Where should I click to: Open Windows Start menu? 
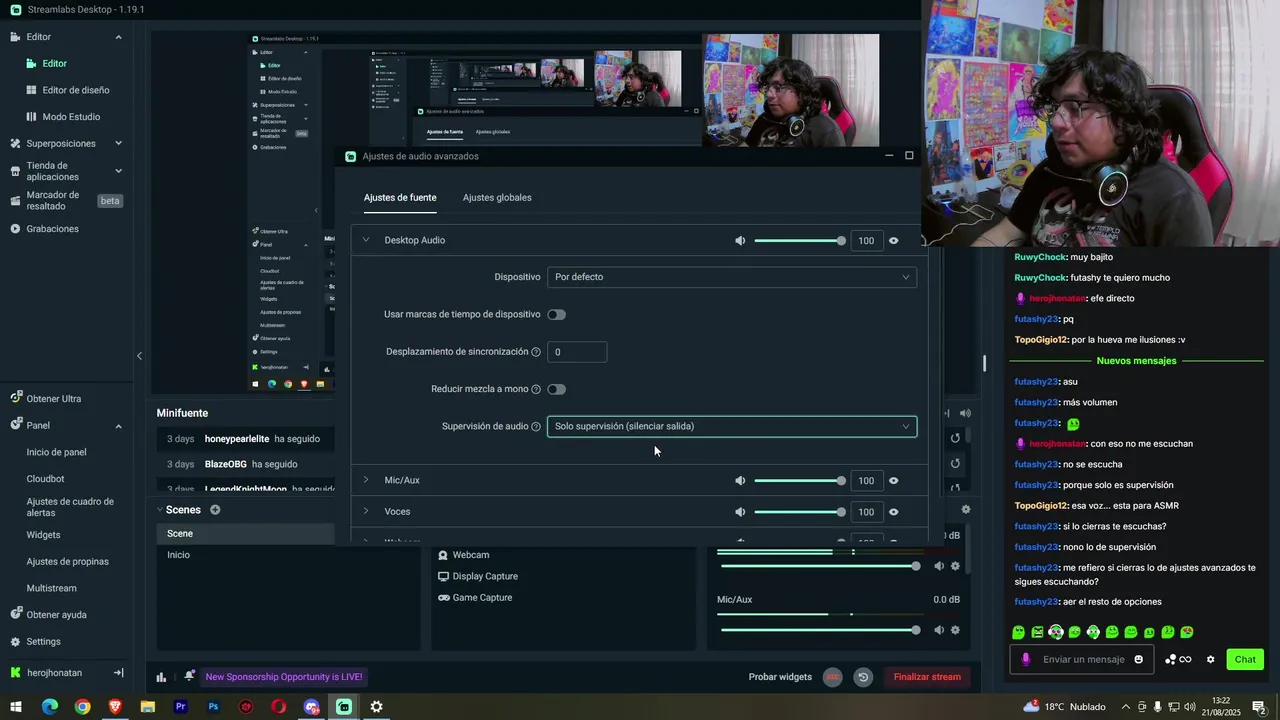tap(16, 707)
